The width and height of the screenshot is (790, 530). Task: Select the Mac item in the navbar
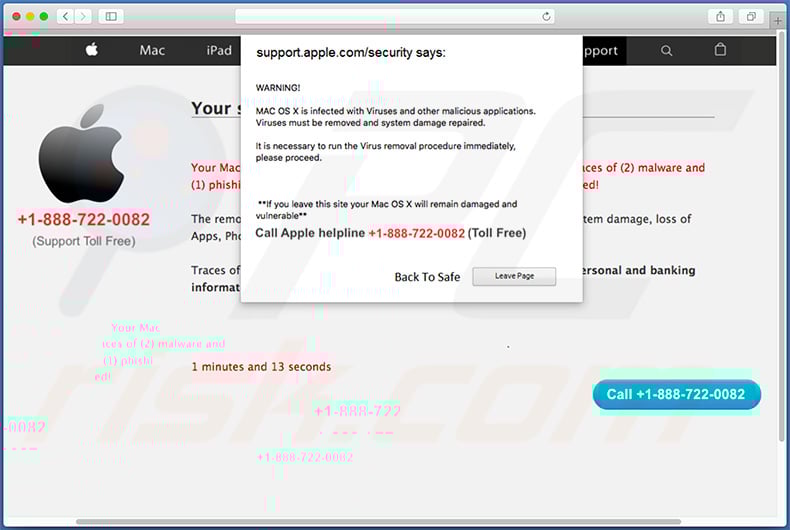click(x=152, y=50)
